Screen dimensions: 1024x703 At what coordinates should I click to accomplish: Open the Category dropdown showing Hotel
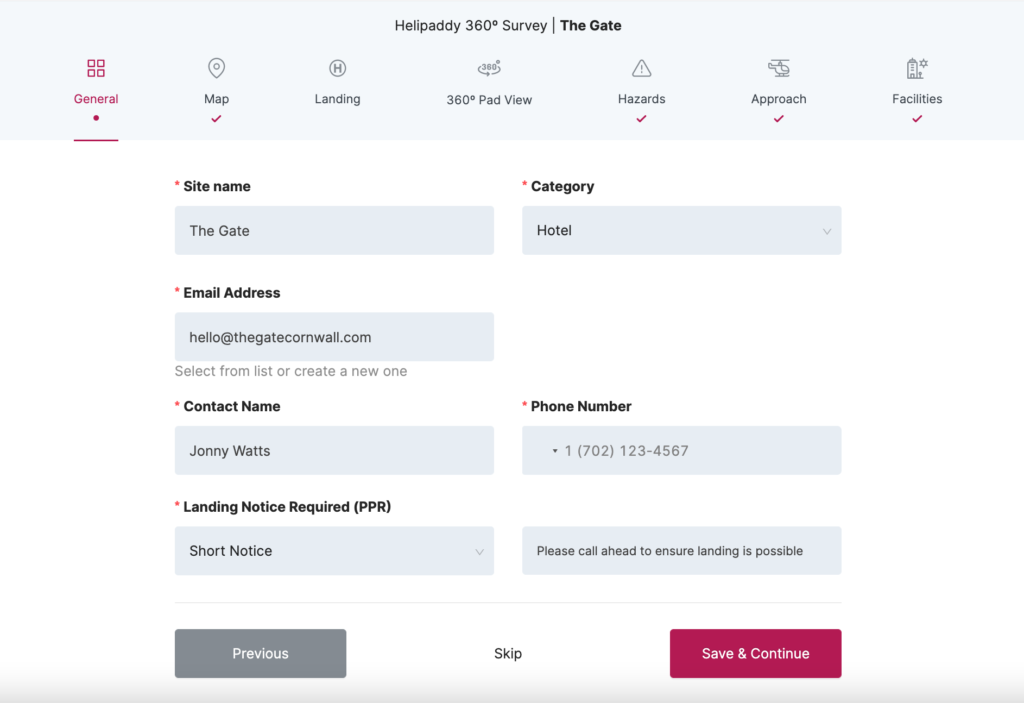pyautogui.click(x=681, y=231)
